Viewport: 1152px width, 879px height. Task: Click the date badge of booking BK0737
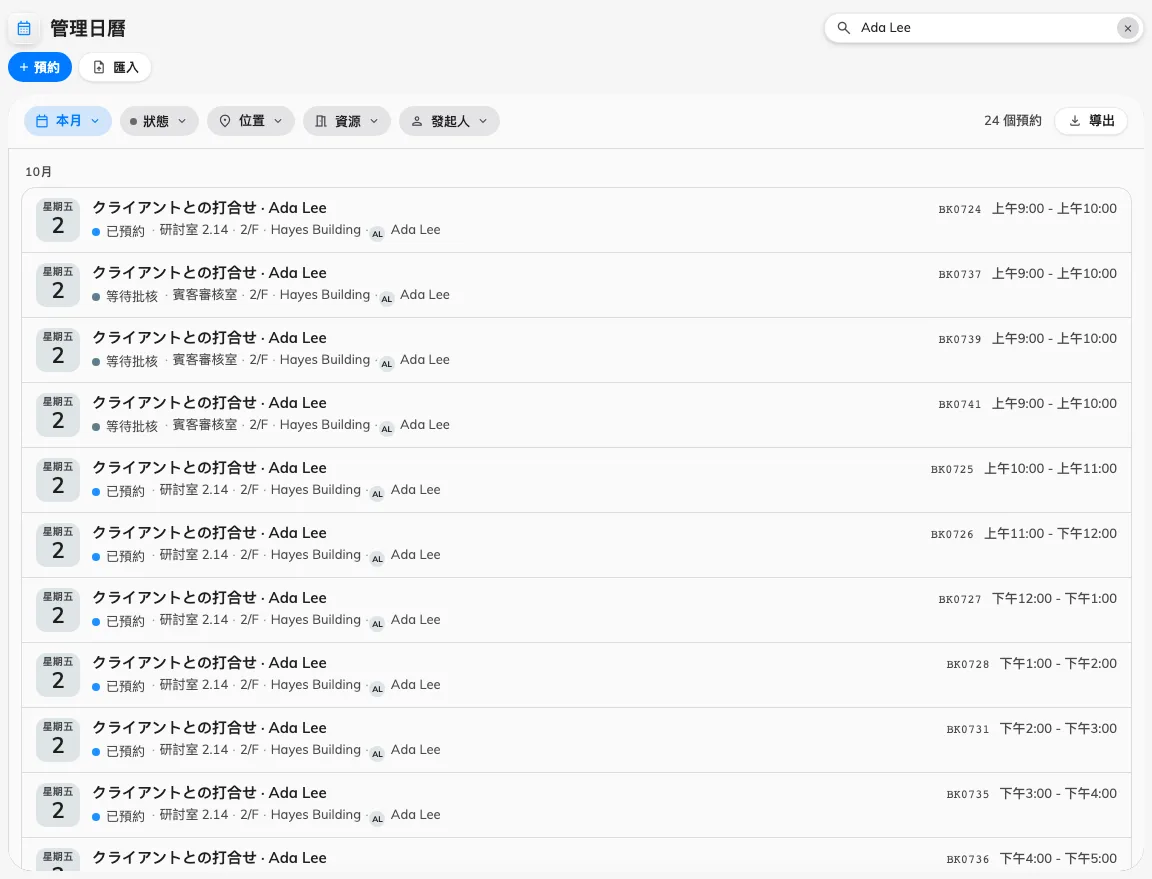(58, 284)
